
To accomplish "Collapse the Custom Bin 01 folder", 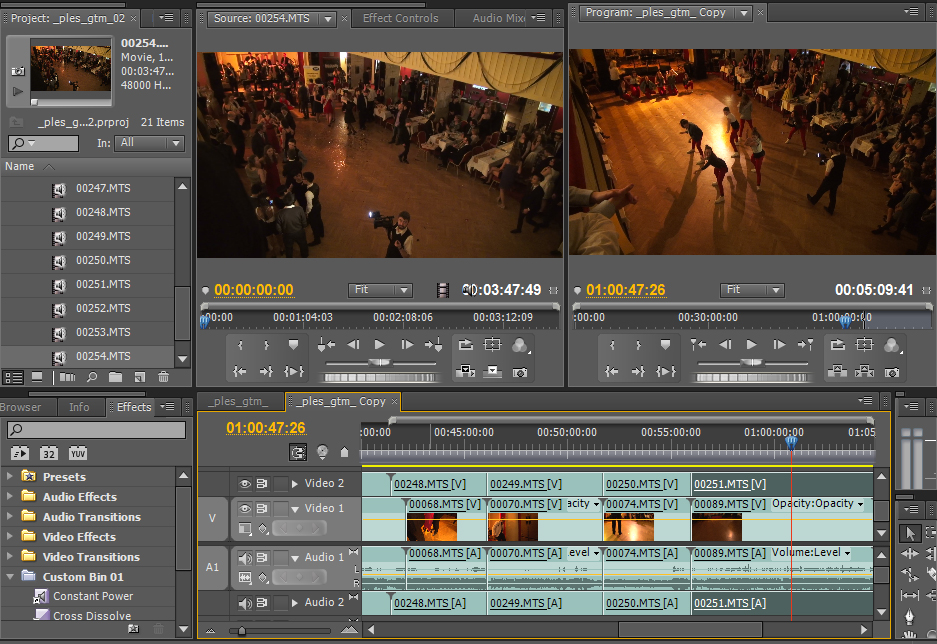I will tap(10, 576).
